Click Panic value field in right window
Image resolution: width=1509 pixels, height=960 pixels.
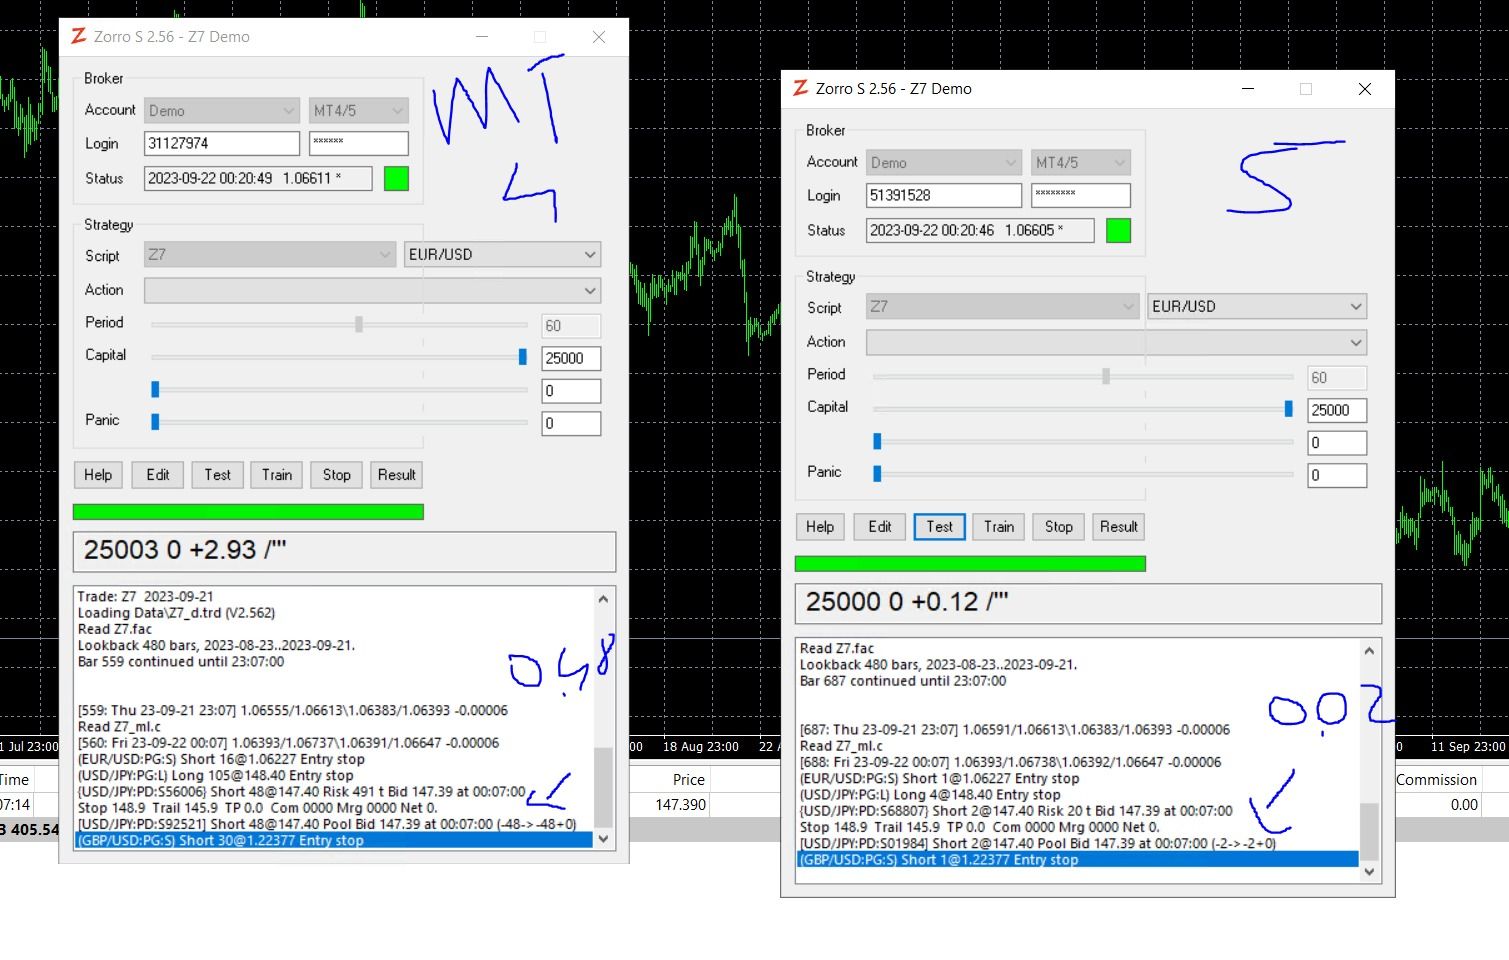click(x=1337, y=475)
